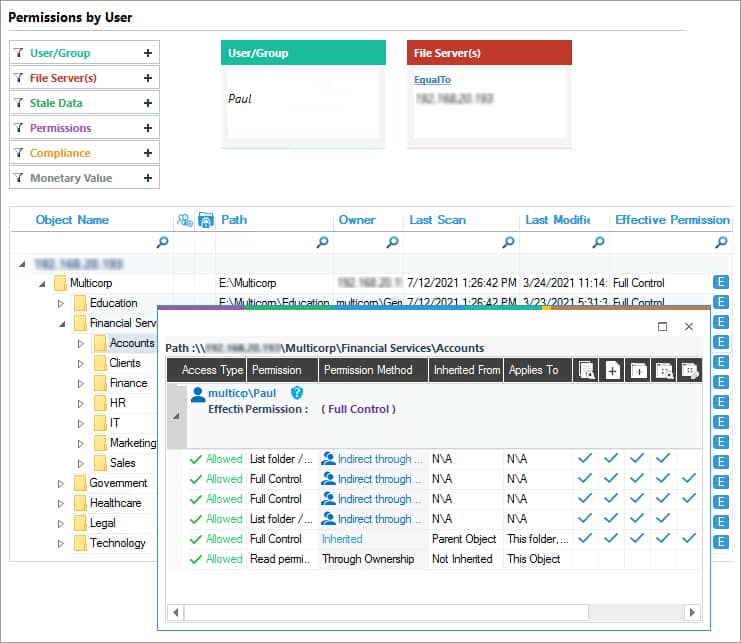Expand the Technology folder node
The height and width of the screenshot is (643, 741).
click(60, 544)
